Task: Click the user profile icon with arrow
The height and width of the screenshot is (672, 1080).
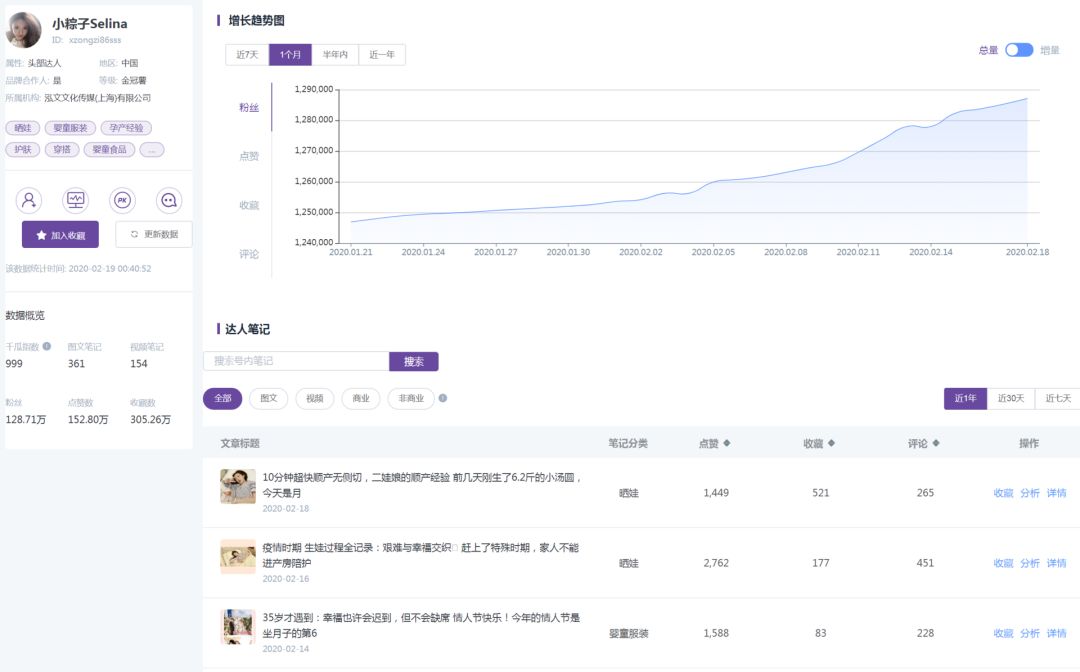Action: coord(29,200)
